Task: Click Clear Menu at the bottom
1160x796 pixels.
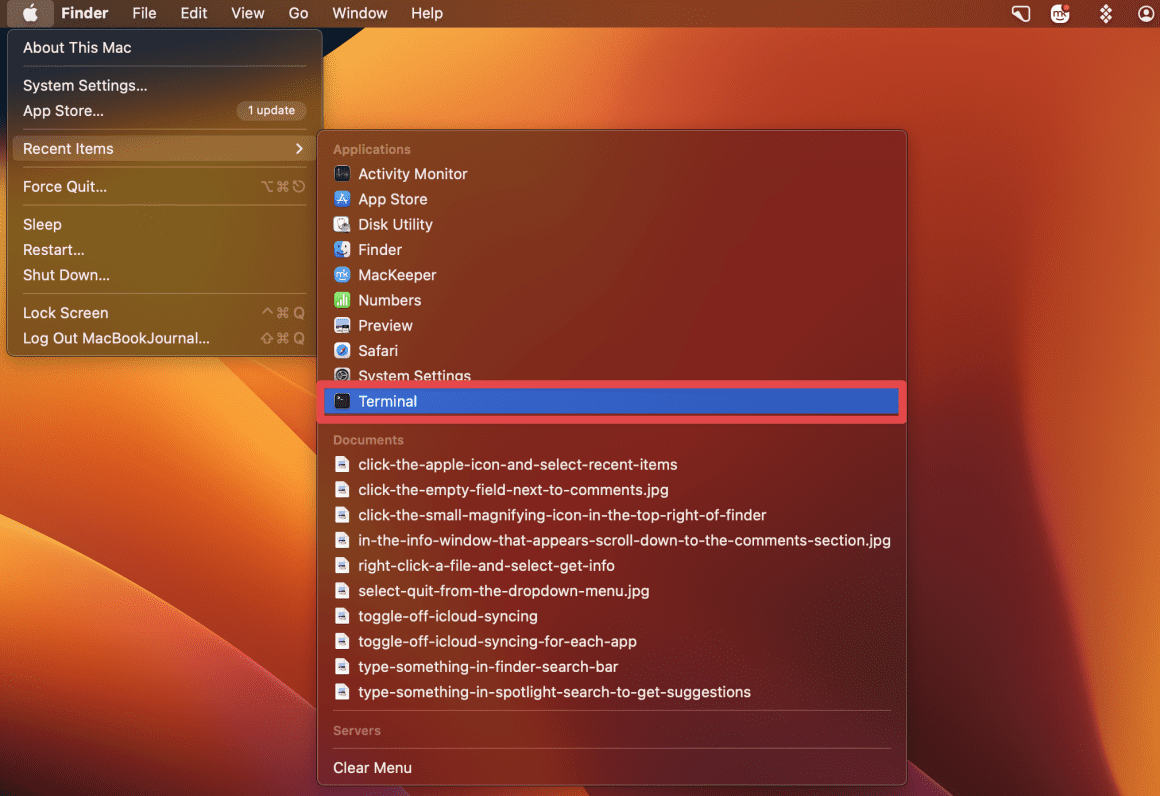Action: tap(372, 767)
